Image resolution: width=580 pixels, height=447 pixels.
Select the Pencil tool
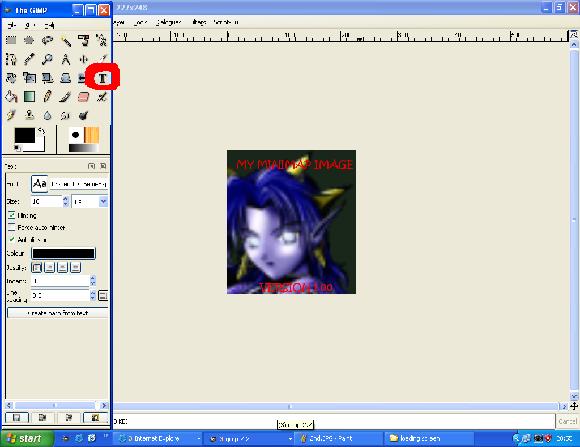47,97
